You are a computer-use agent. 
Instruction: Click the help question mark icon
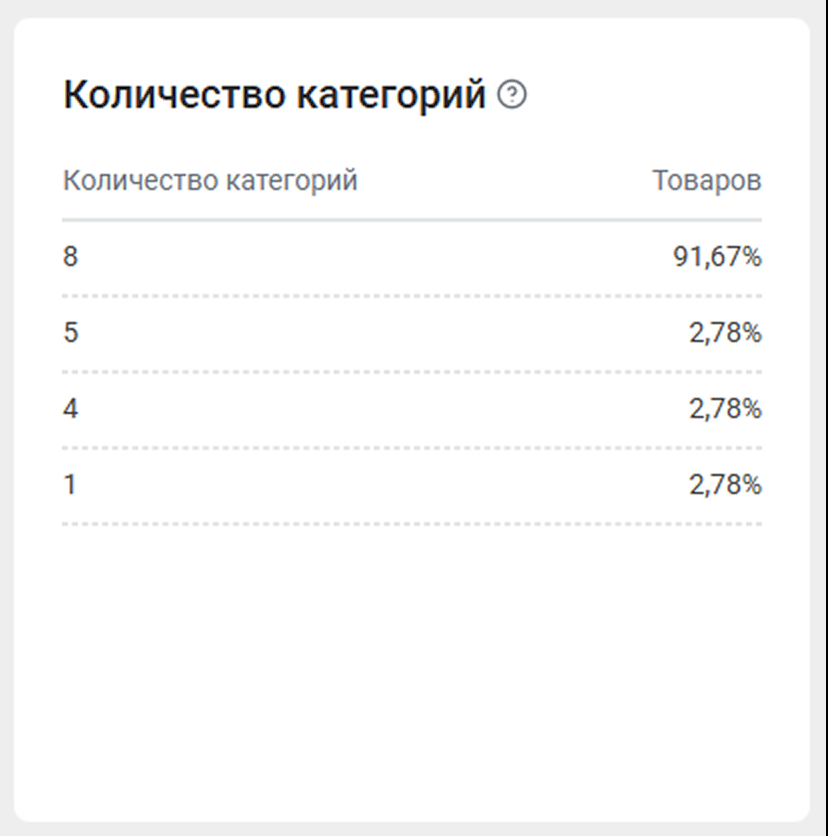click(512, 95)
